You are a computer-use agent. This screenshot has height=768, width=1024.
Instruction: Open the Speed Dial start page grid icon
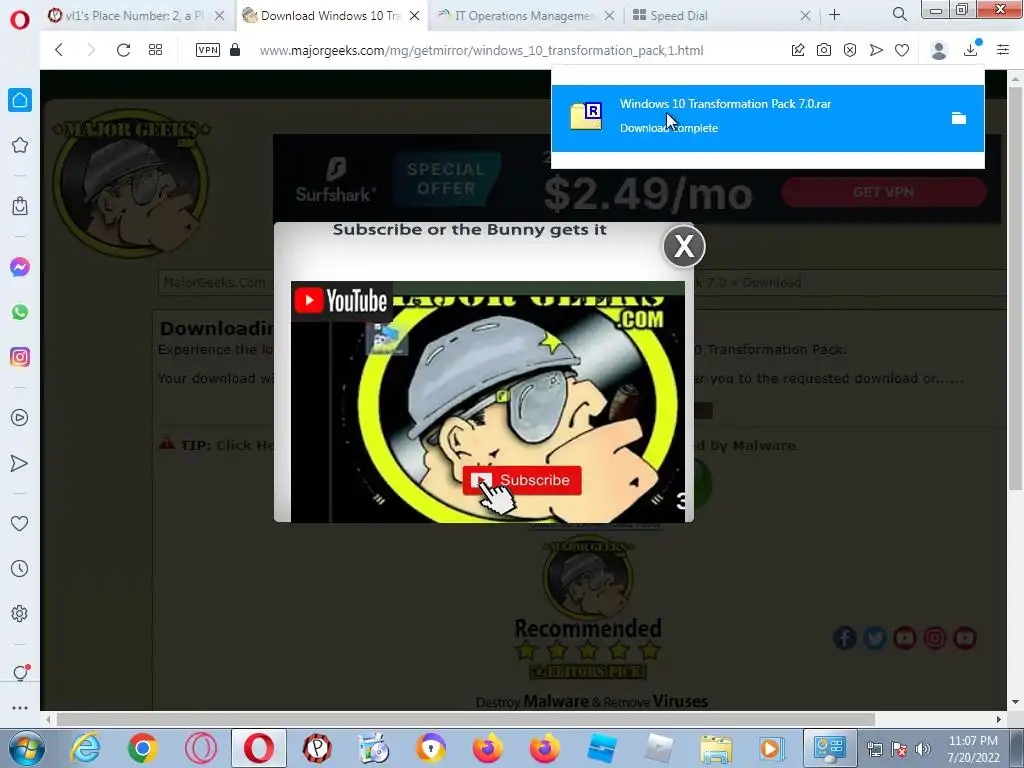tap(155, 50)
